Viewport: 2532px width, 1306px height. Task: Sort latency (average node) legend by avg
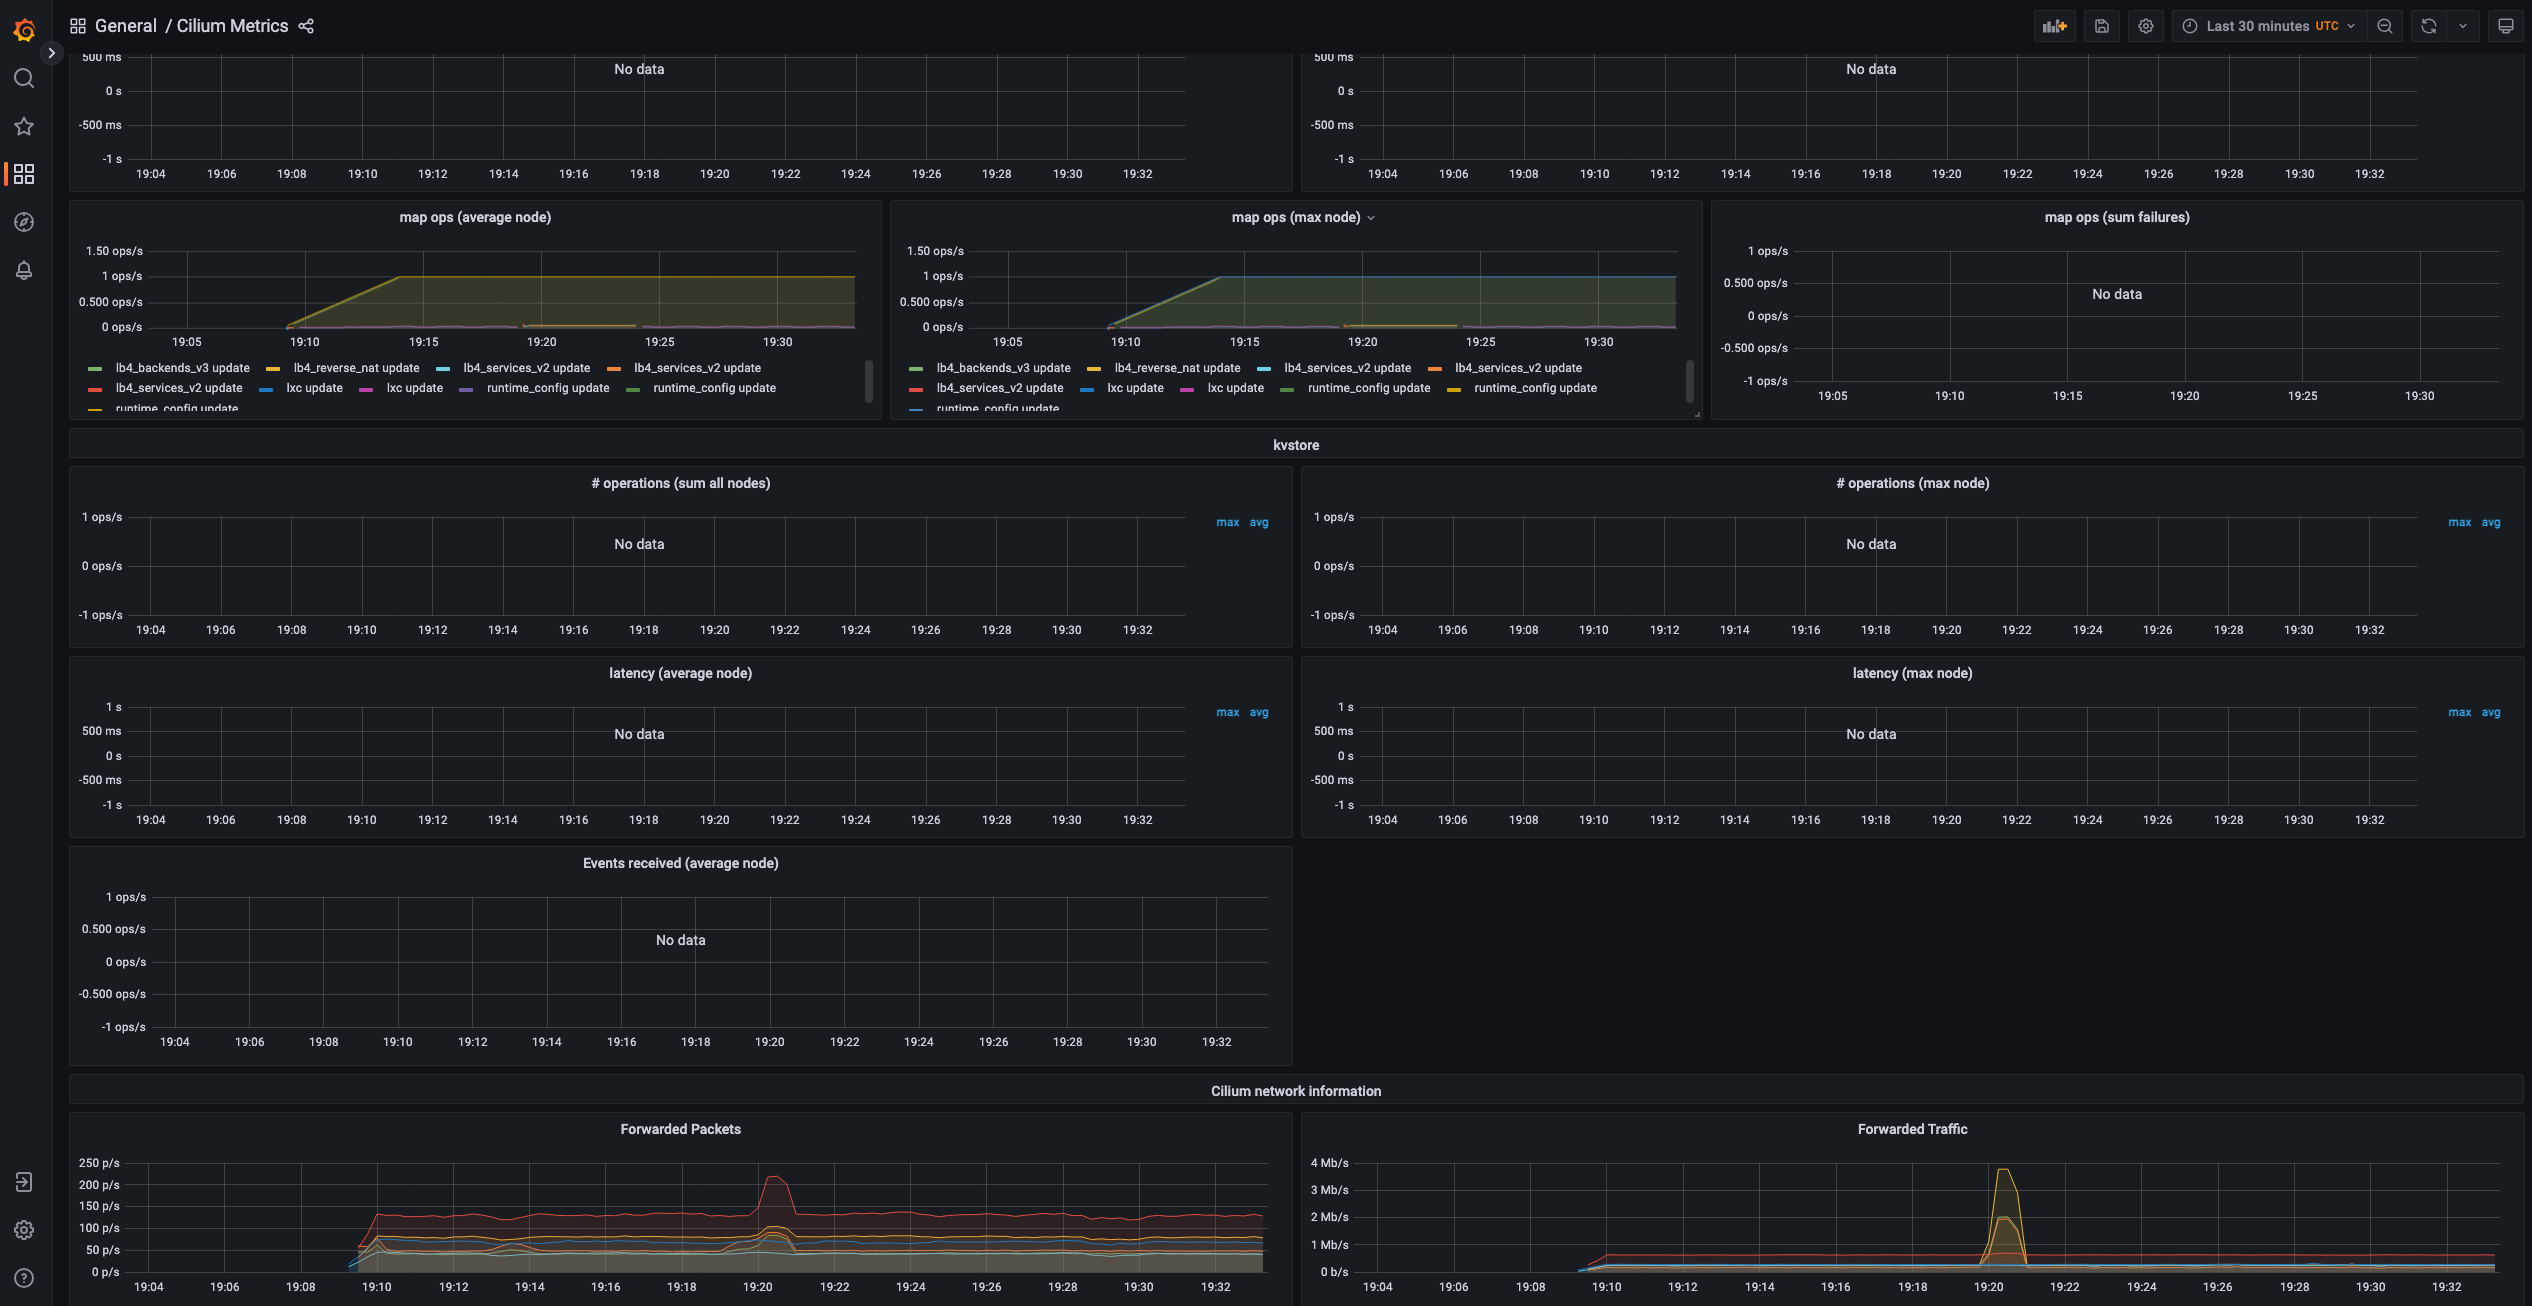[x=1259, y=712]
